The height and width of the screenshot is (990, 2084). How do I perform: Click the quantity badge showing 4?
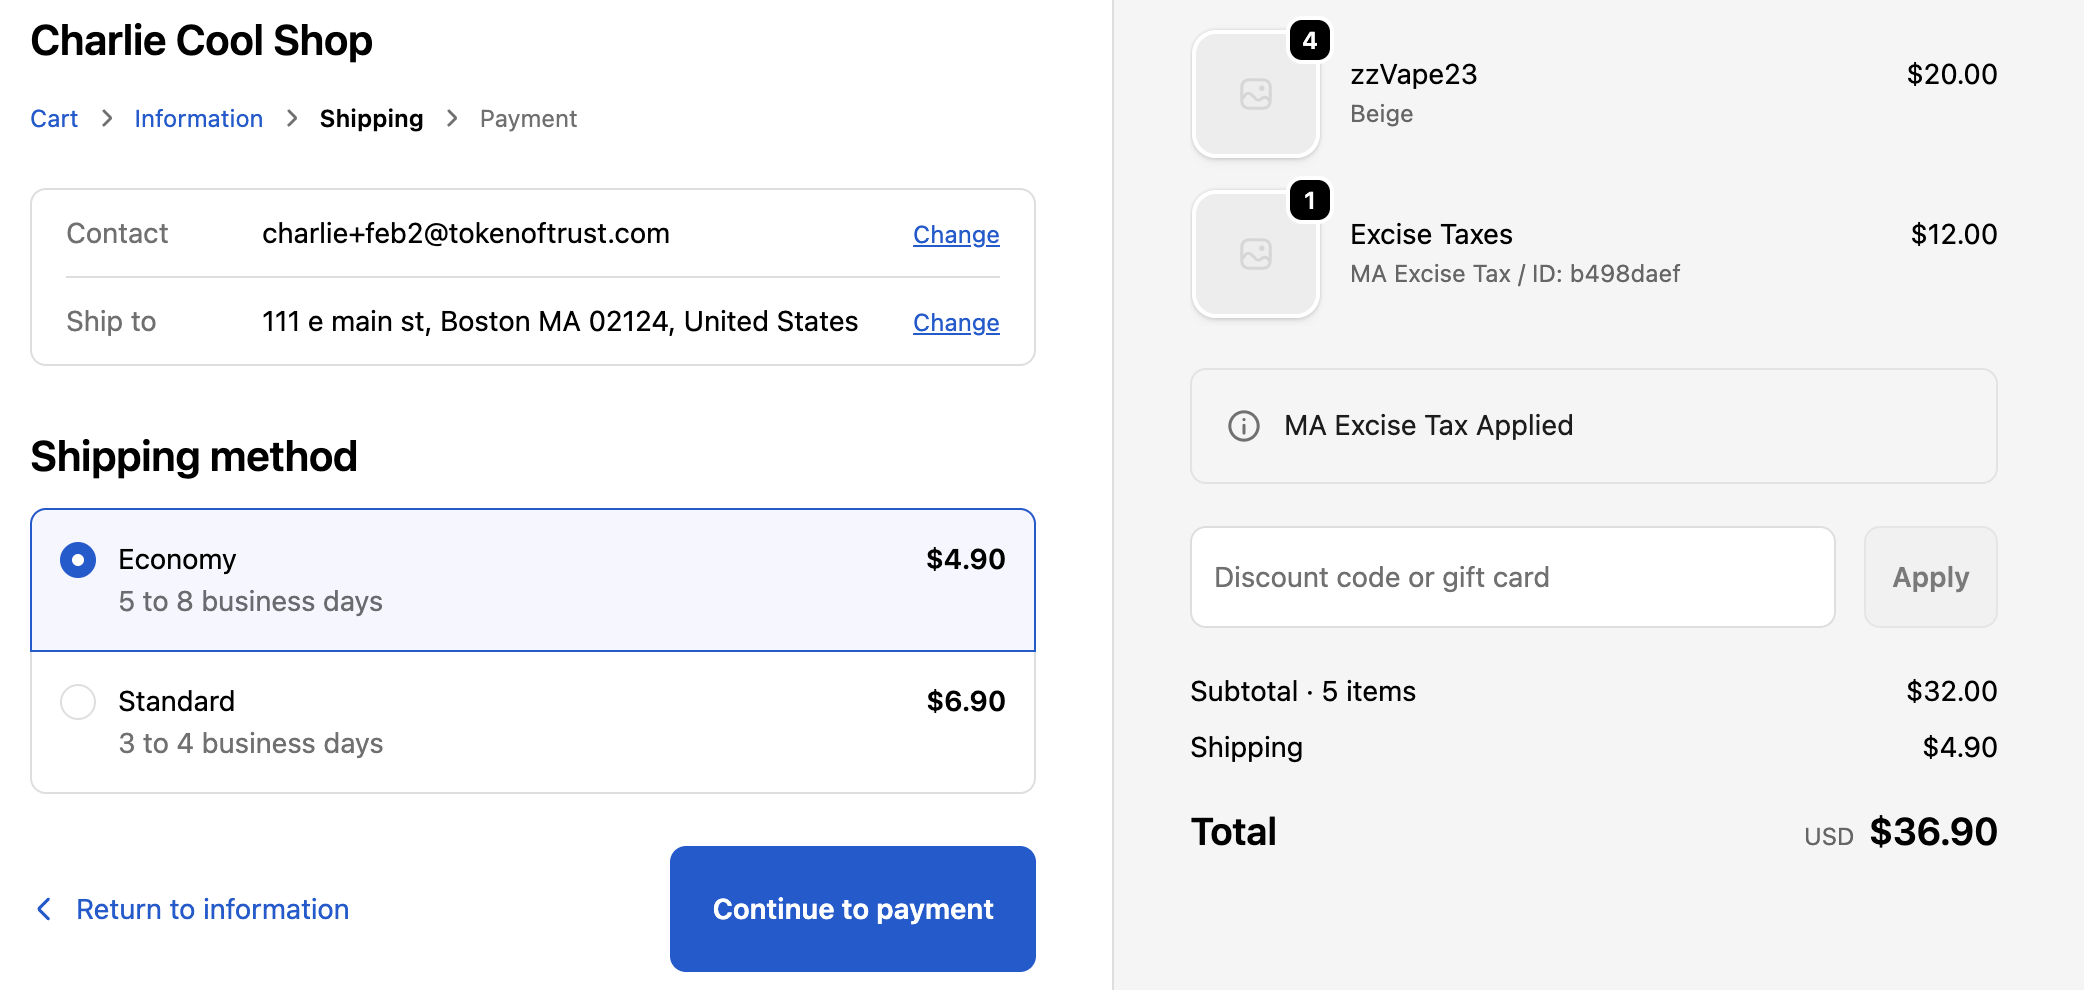point(1309,41)
